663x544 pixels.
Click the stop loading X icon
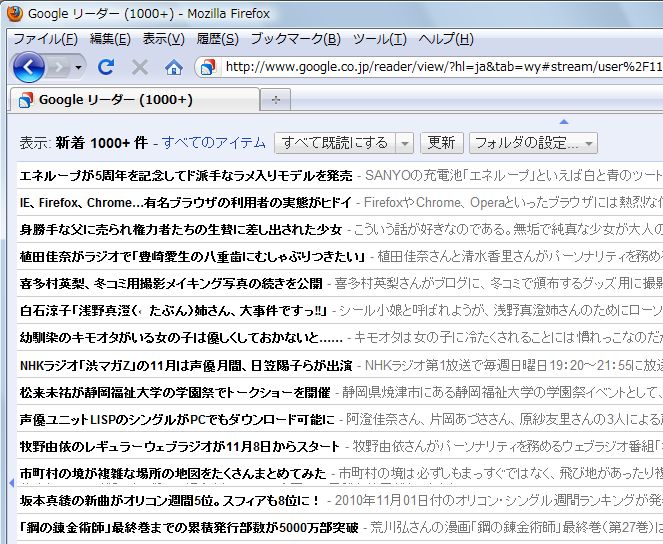click(140, 67)
